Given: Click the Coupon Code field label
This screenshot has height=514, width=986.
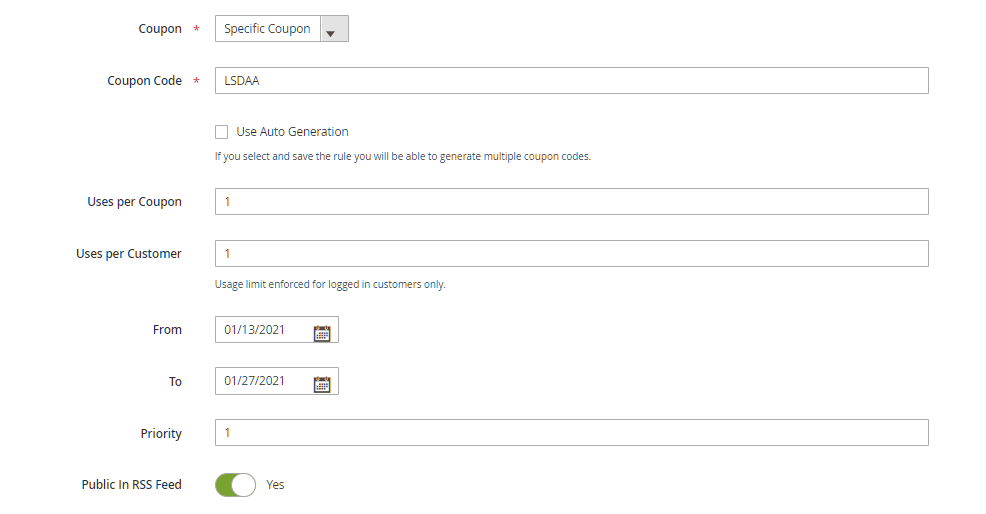Looking at the screenshot, I should coord(144,81).
